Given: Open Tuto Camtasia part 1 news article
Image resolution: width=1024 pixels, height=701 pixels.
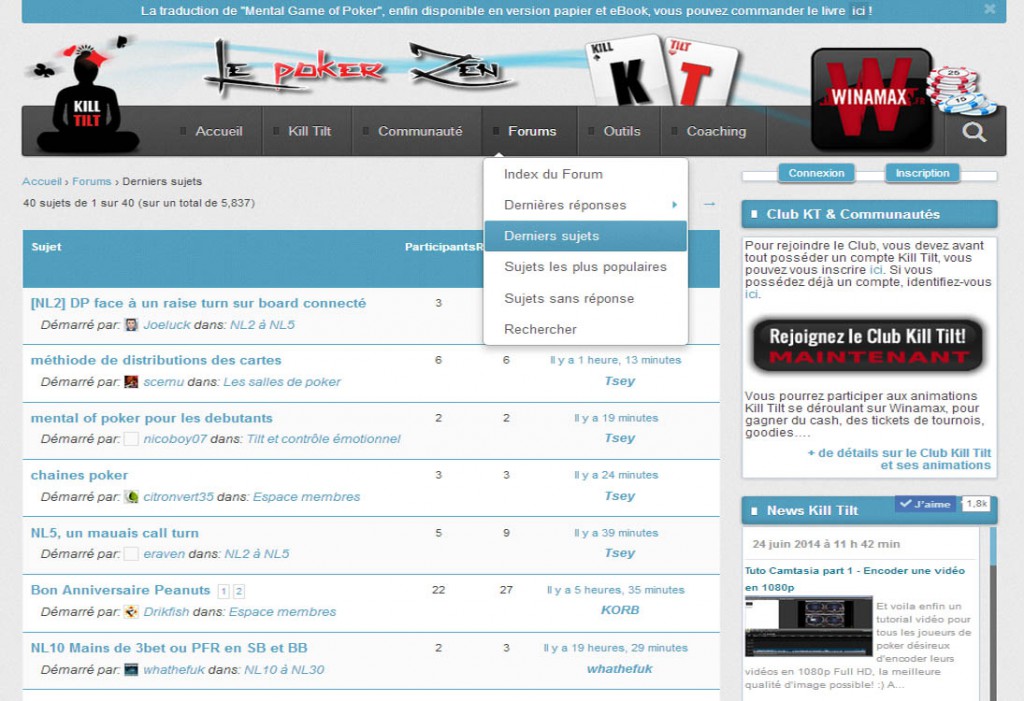Looking at the screenshot, I should pyautogui.click(x=854, y=579).
